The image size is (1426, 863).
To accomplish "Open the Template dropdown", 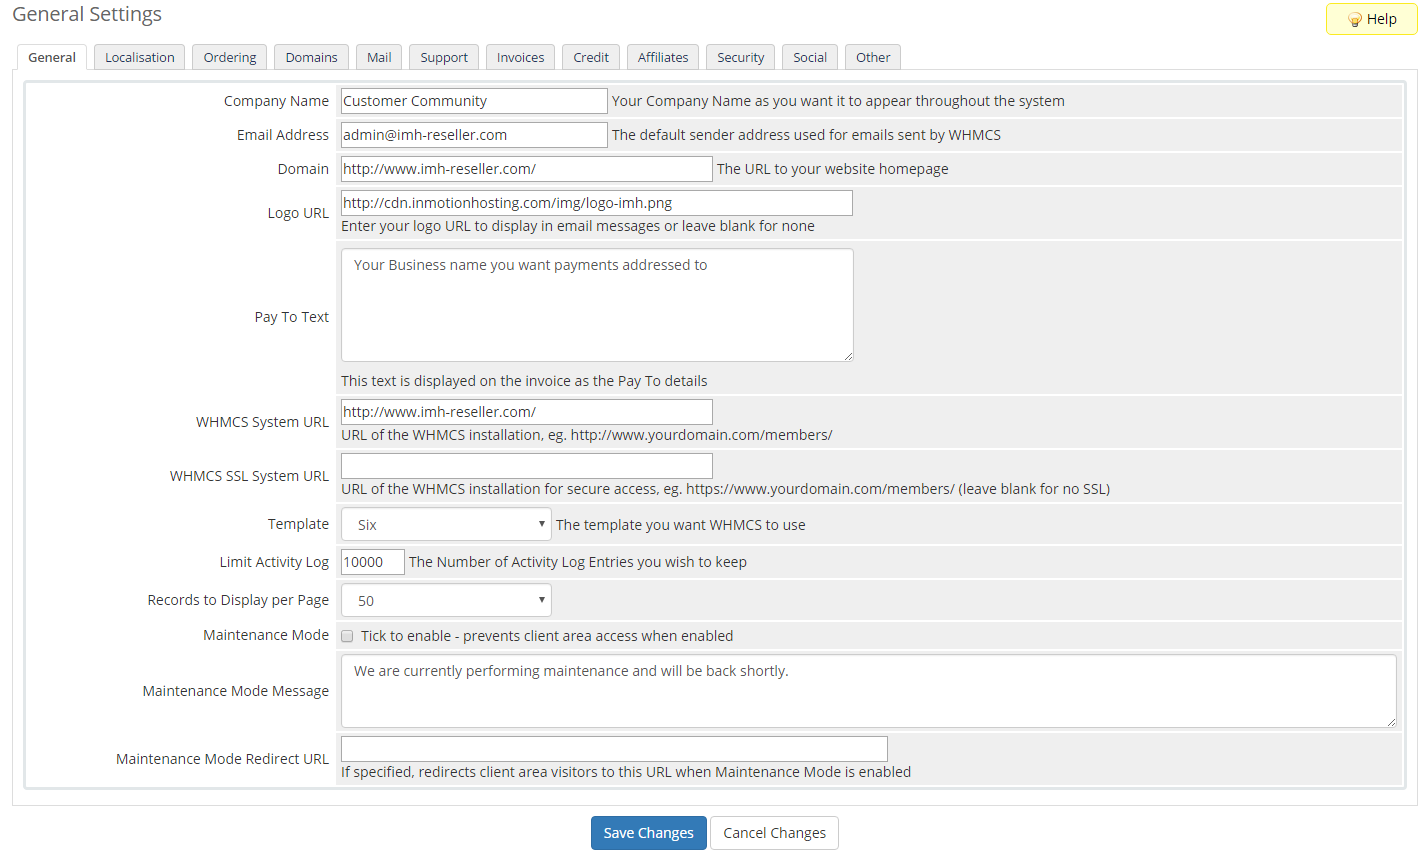I will (446, 524).
